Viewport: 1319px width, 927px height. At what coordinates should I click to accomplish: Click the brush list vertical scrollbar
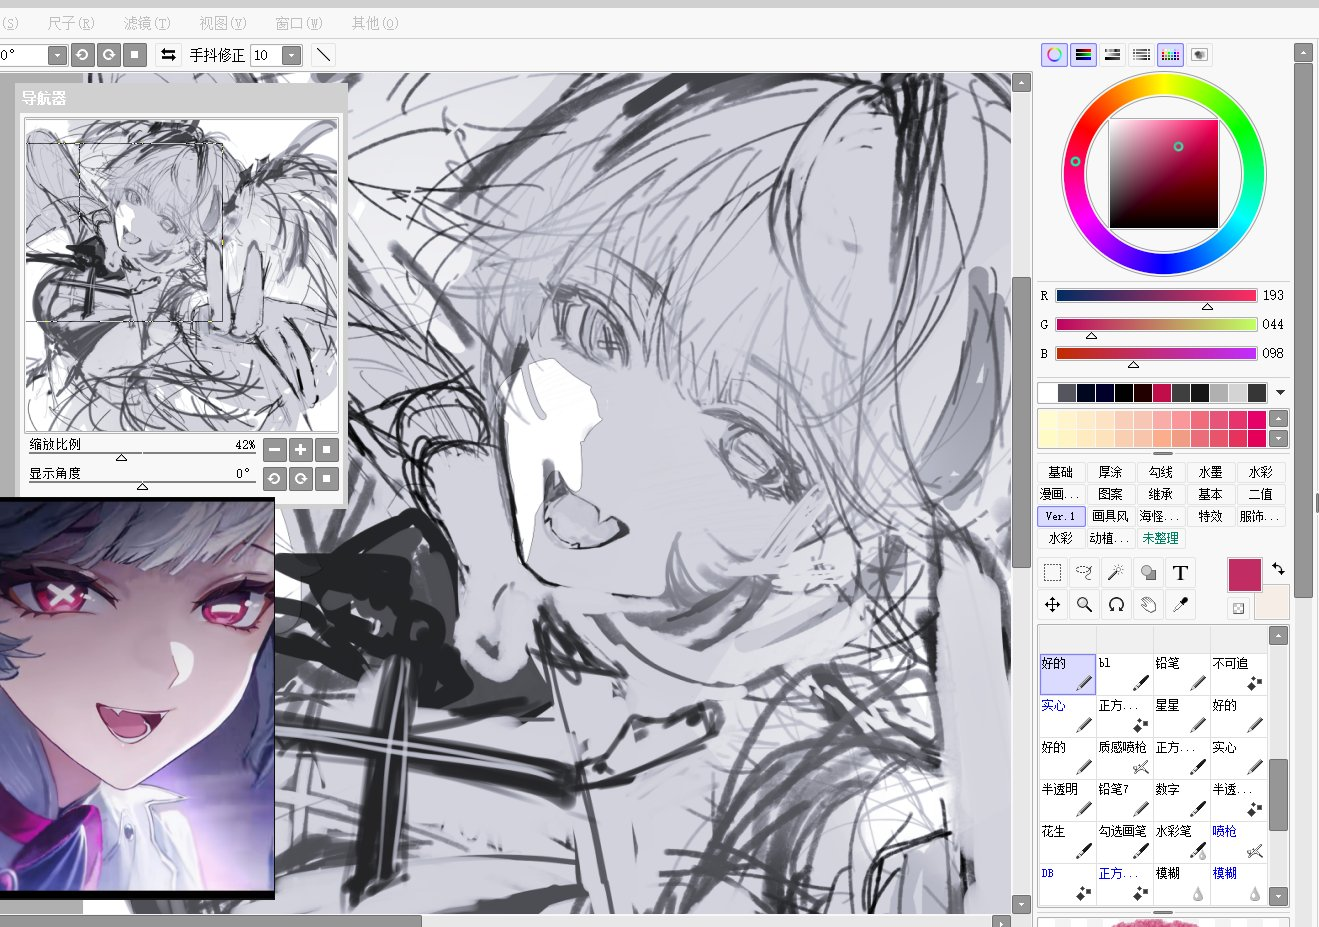pos(1278,766)
